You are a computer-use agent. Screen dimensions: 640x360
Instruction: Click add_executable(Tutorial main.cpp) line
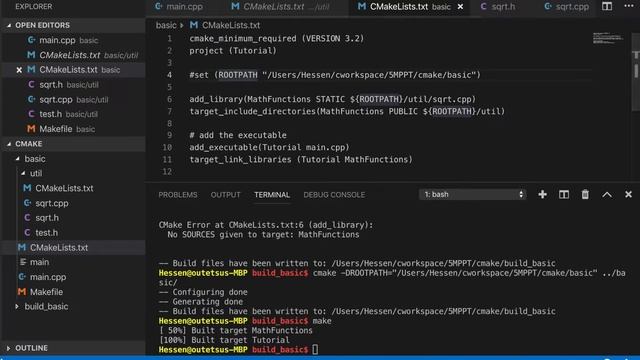(269, 147)
